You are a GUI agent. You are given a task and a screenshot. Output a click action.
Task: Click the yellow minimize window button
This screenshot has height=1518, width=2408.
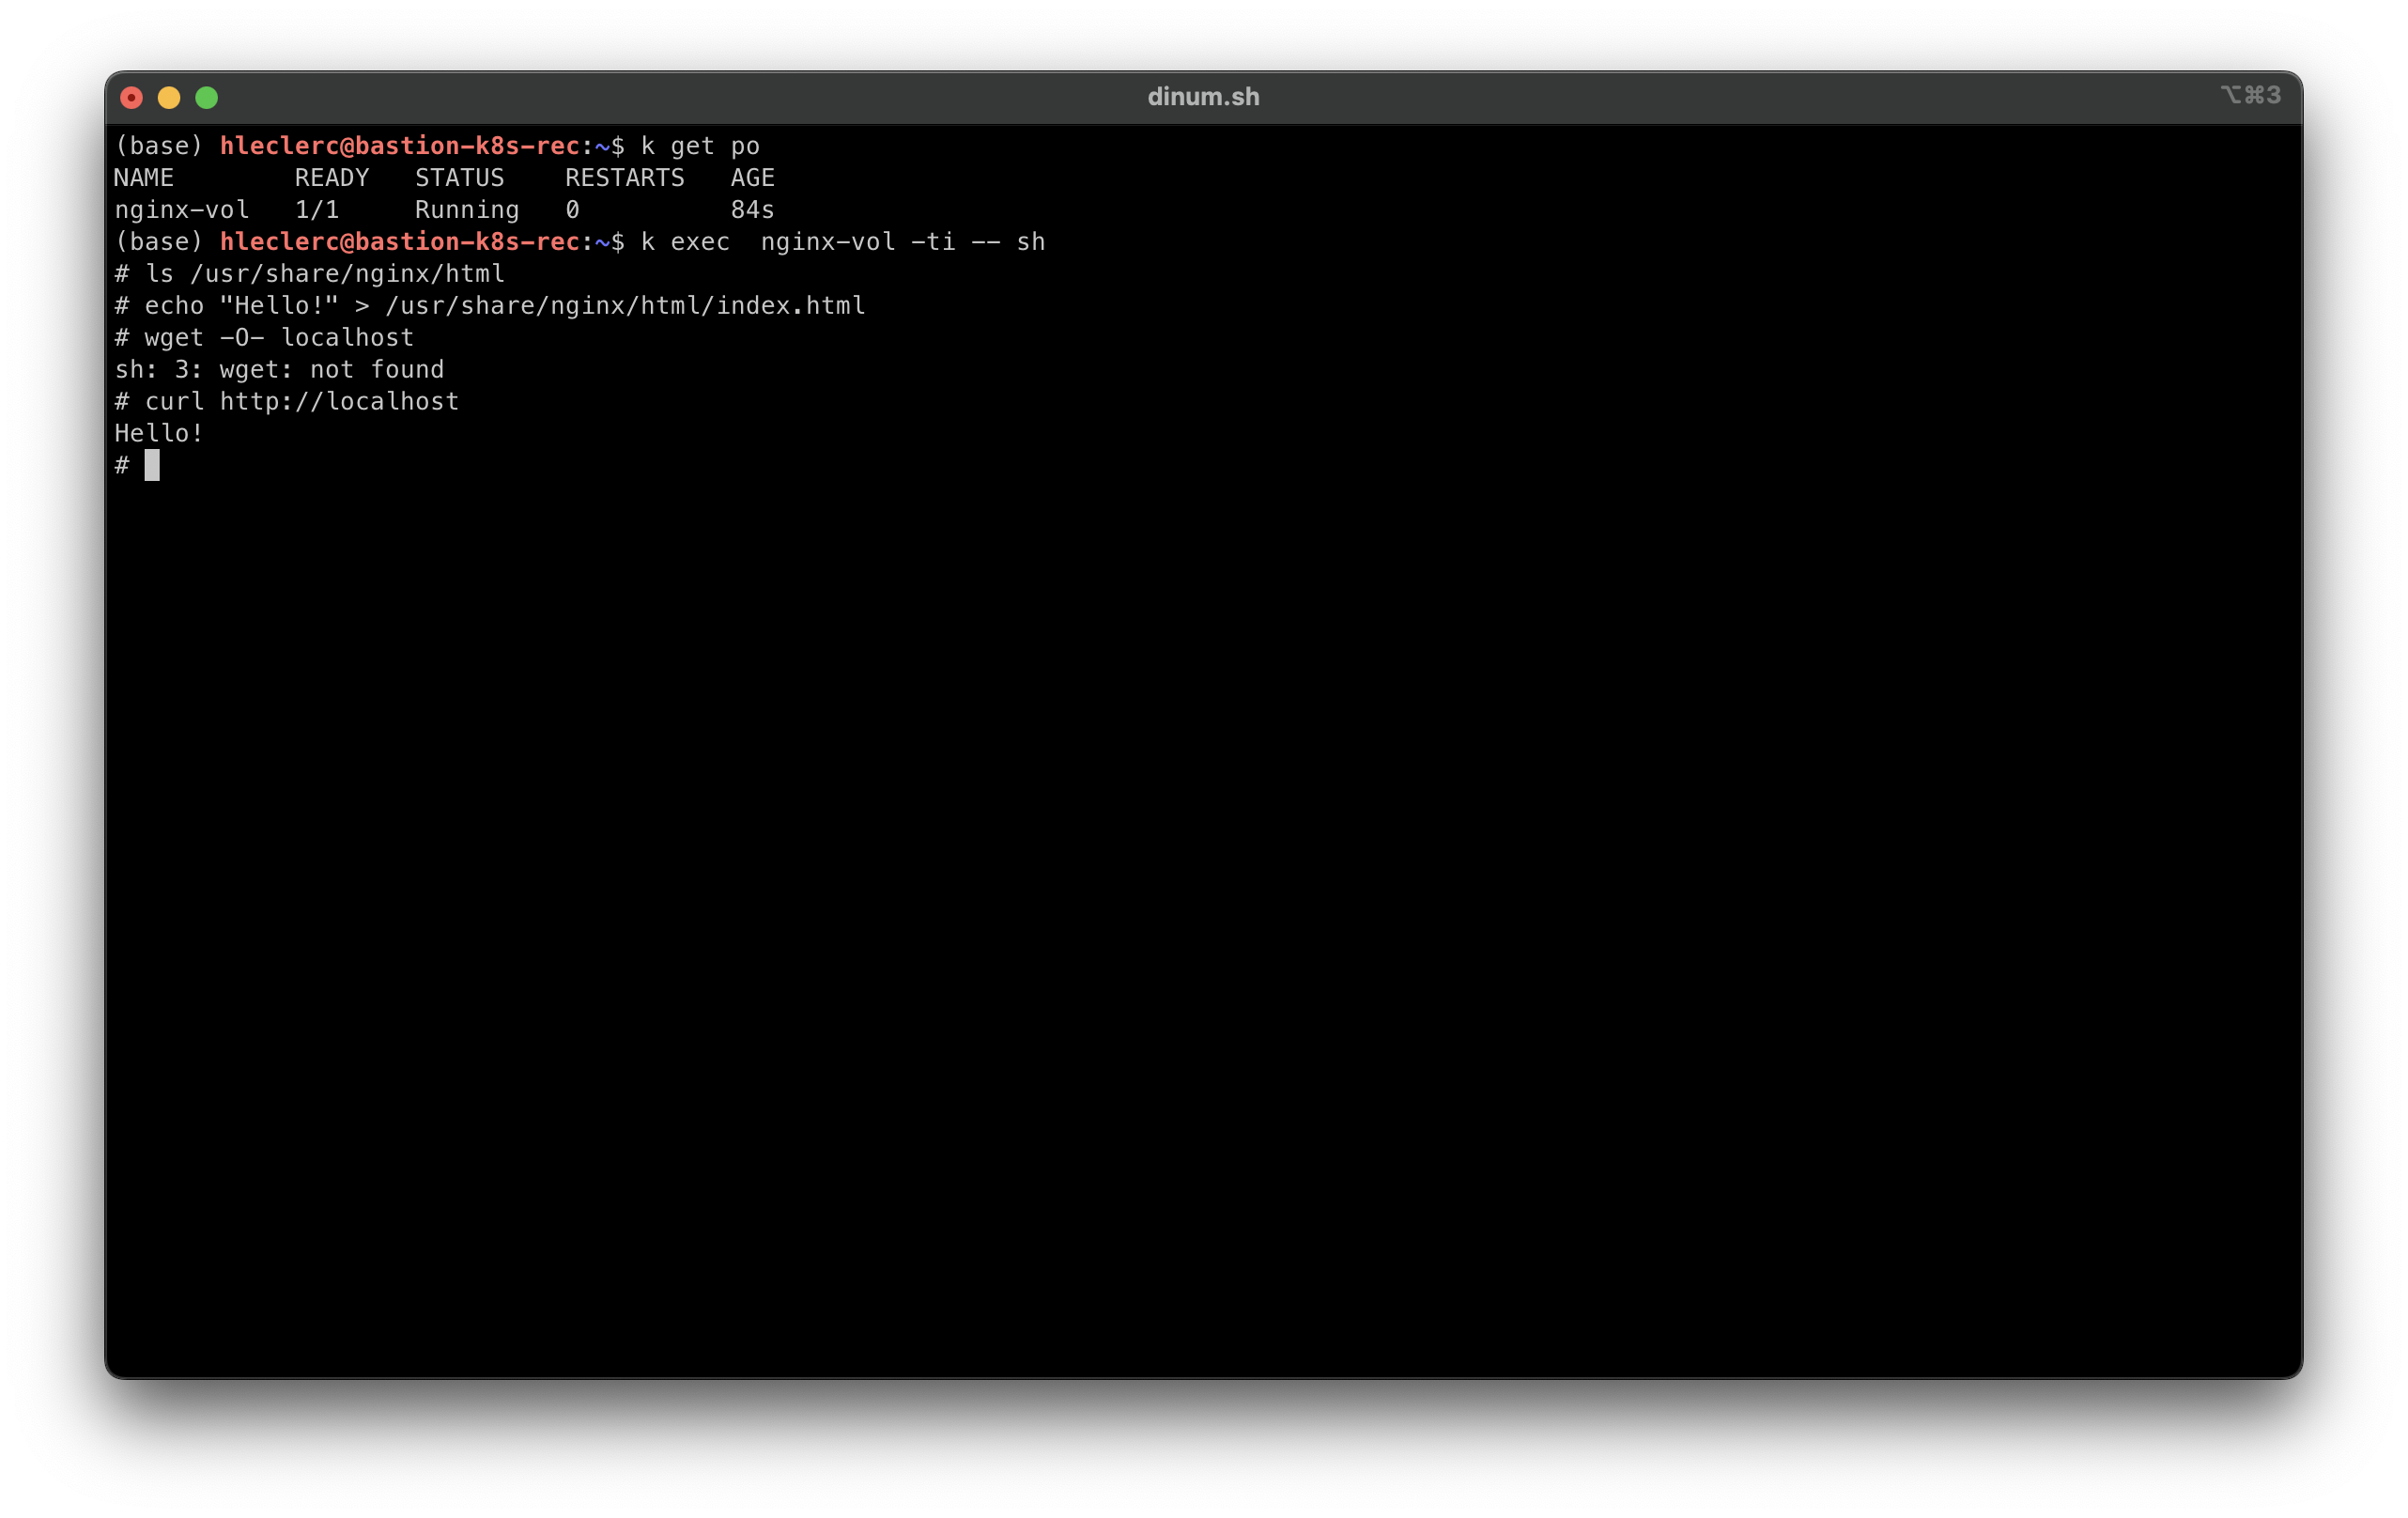169,98
